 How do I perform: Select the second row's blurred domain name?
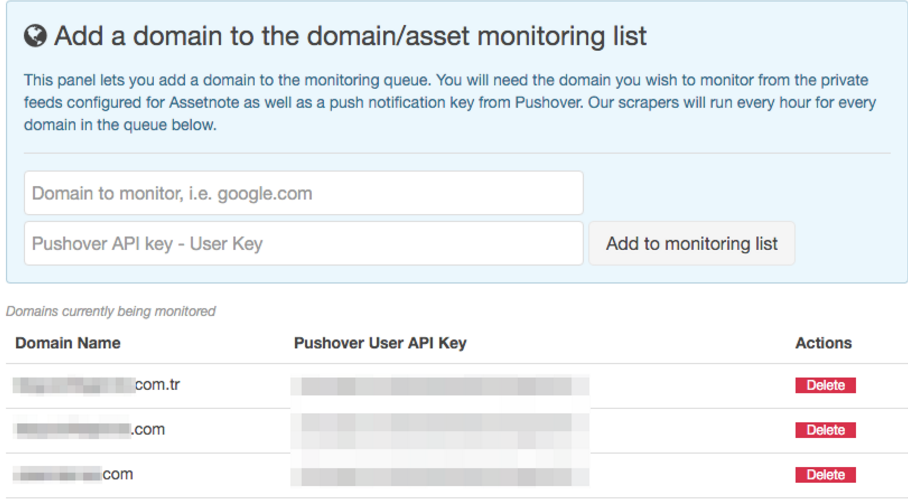point(90,430)
